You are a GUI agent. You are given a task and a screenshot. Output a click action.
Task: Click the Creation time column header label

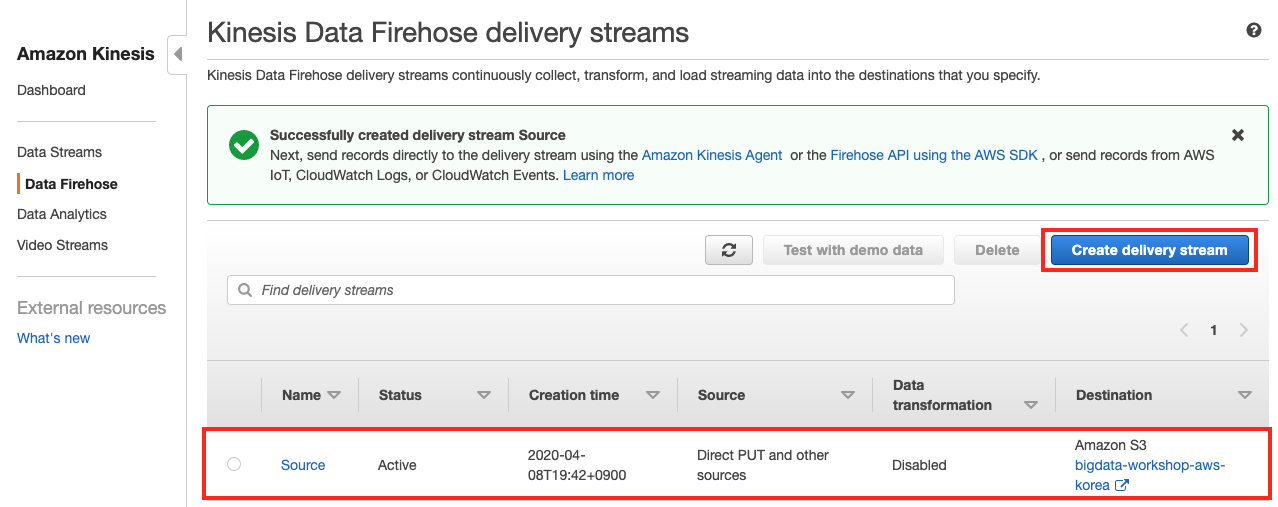pos(574,395)
